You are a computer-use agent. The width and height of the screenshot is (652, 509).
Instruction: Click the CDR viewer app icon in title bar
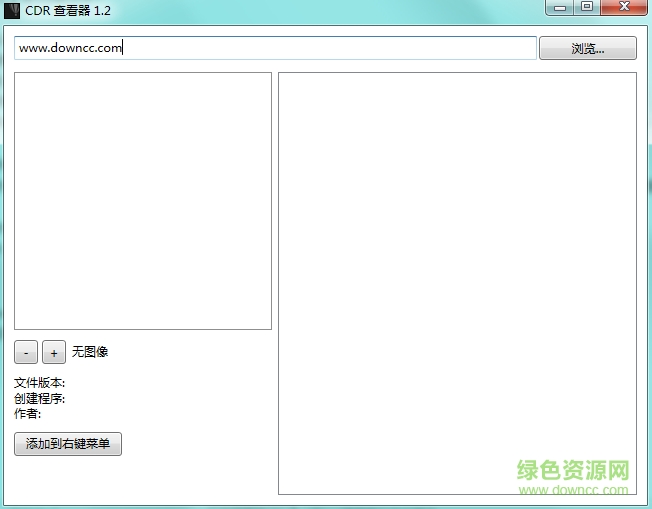(12, 10)
